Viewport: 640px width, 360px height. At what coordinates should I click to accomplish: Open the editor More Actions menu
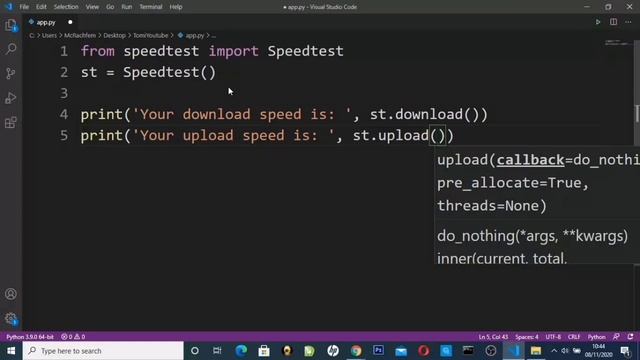(628, 22)
